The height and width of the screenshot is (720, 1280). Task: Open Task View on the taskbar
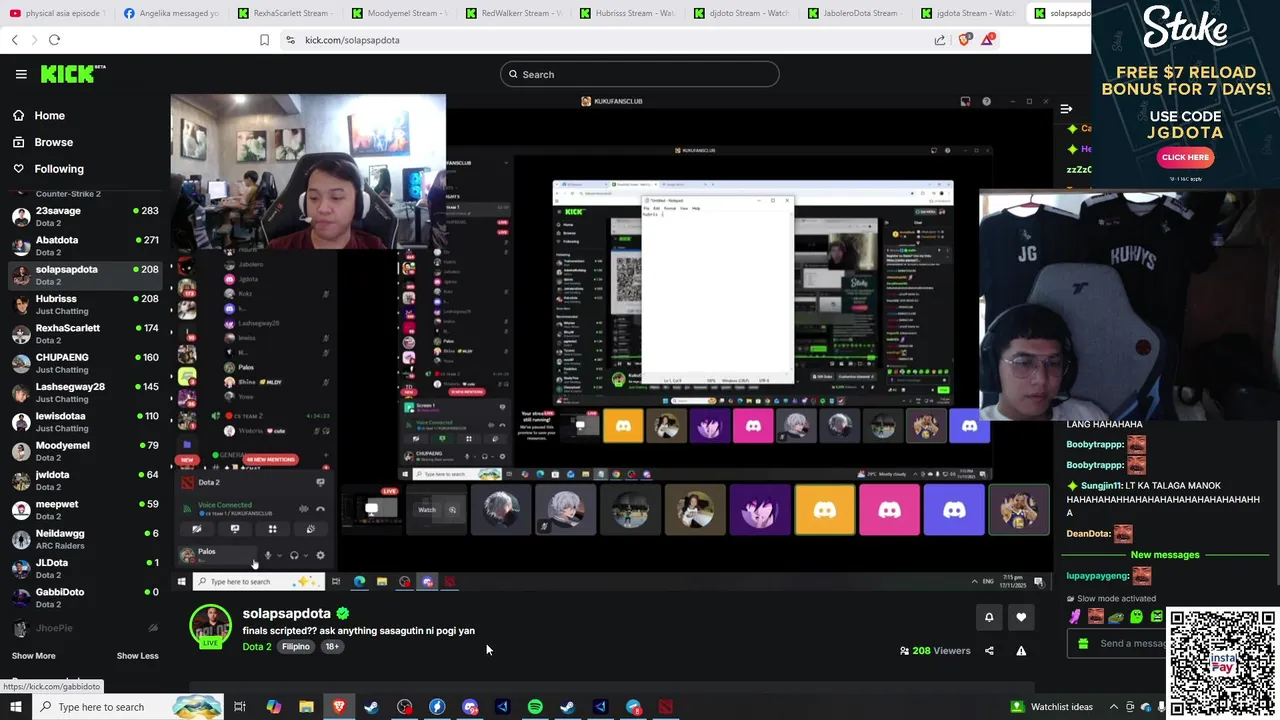240,707
